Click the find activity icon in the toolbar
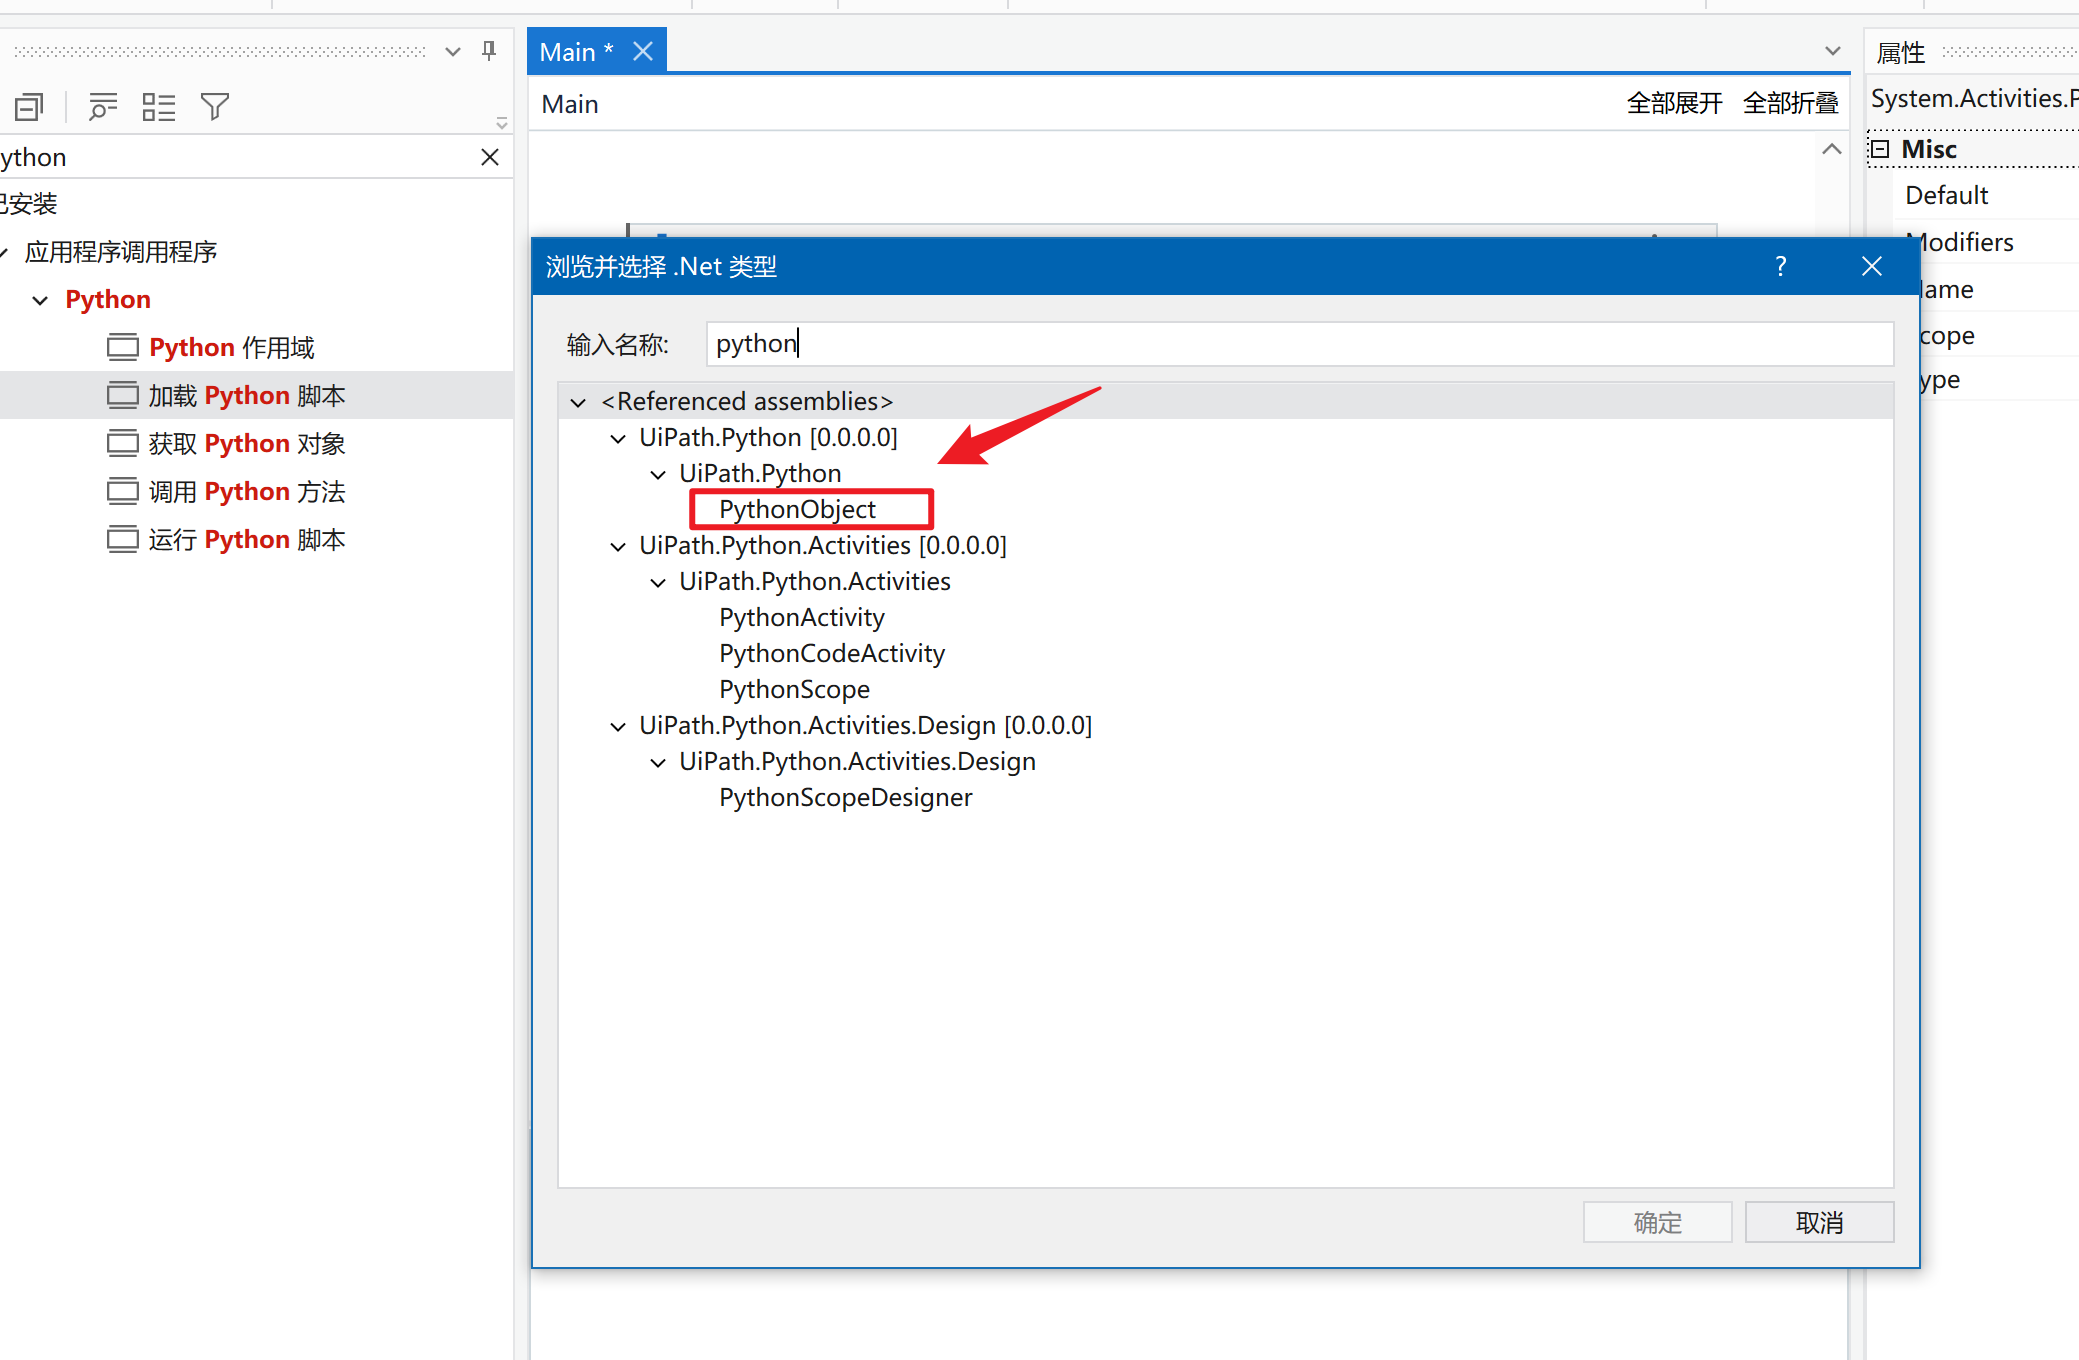Screen dimensions: 2079x1360 click(x=102, y=106)
